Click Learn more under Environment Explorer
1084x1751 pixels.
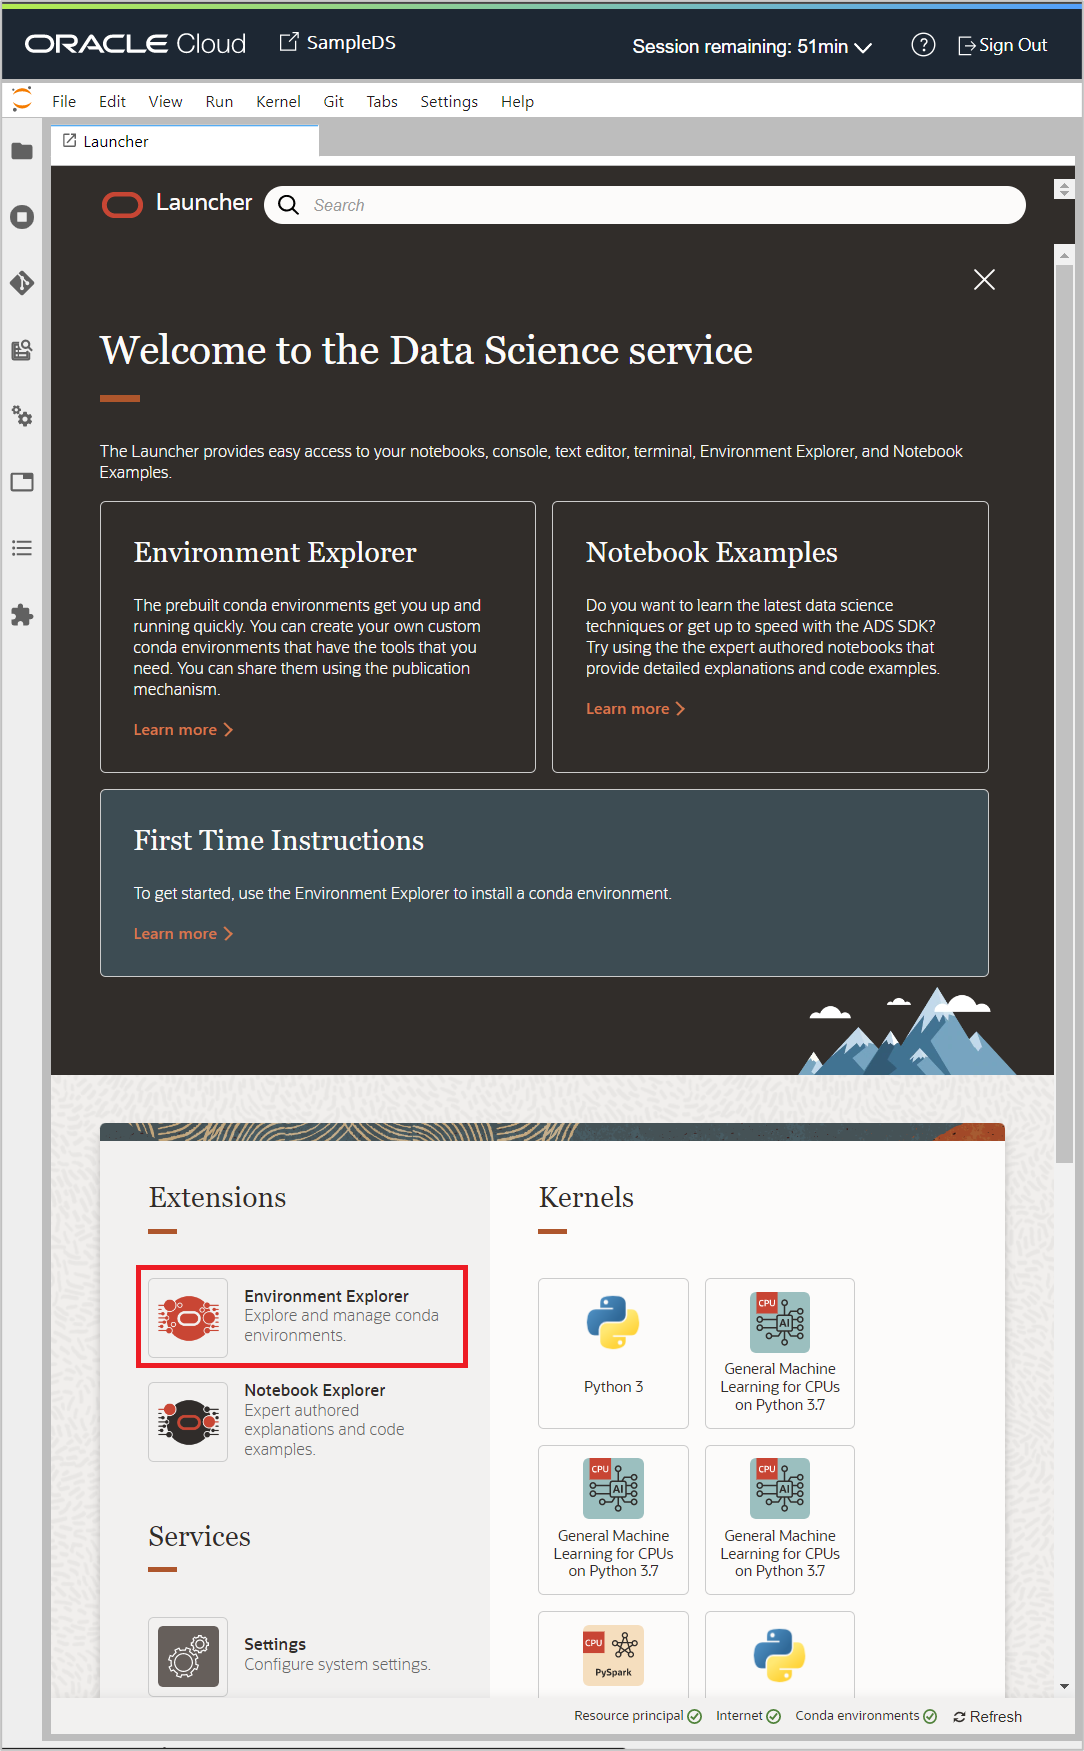[183, 730]
